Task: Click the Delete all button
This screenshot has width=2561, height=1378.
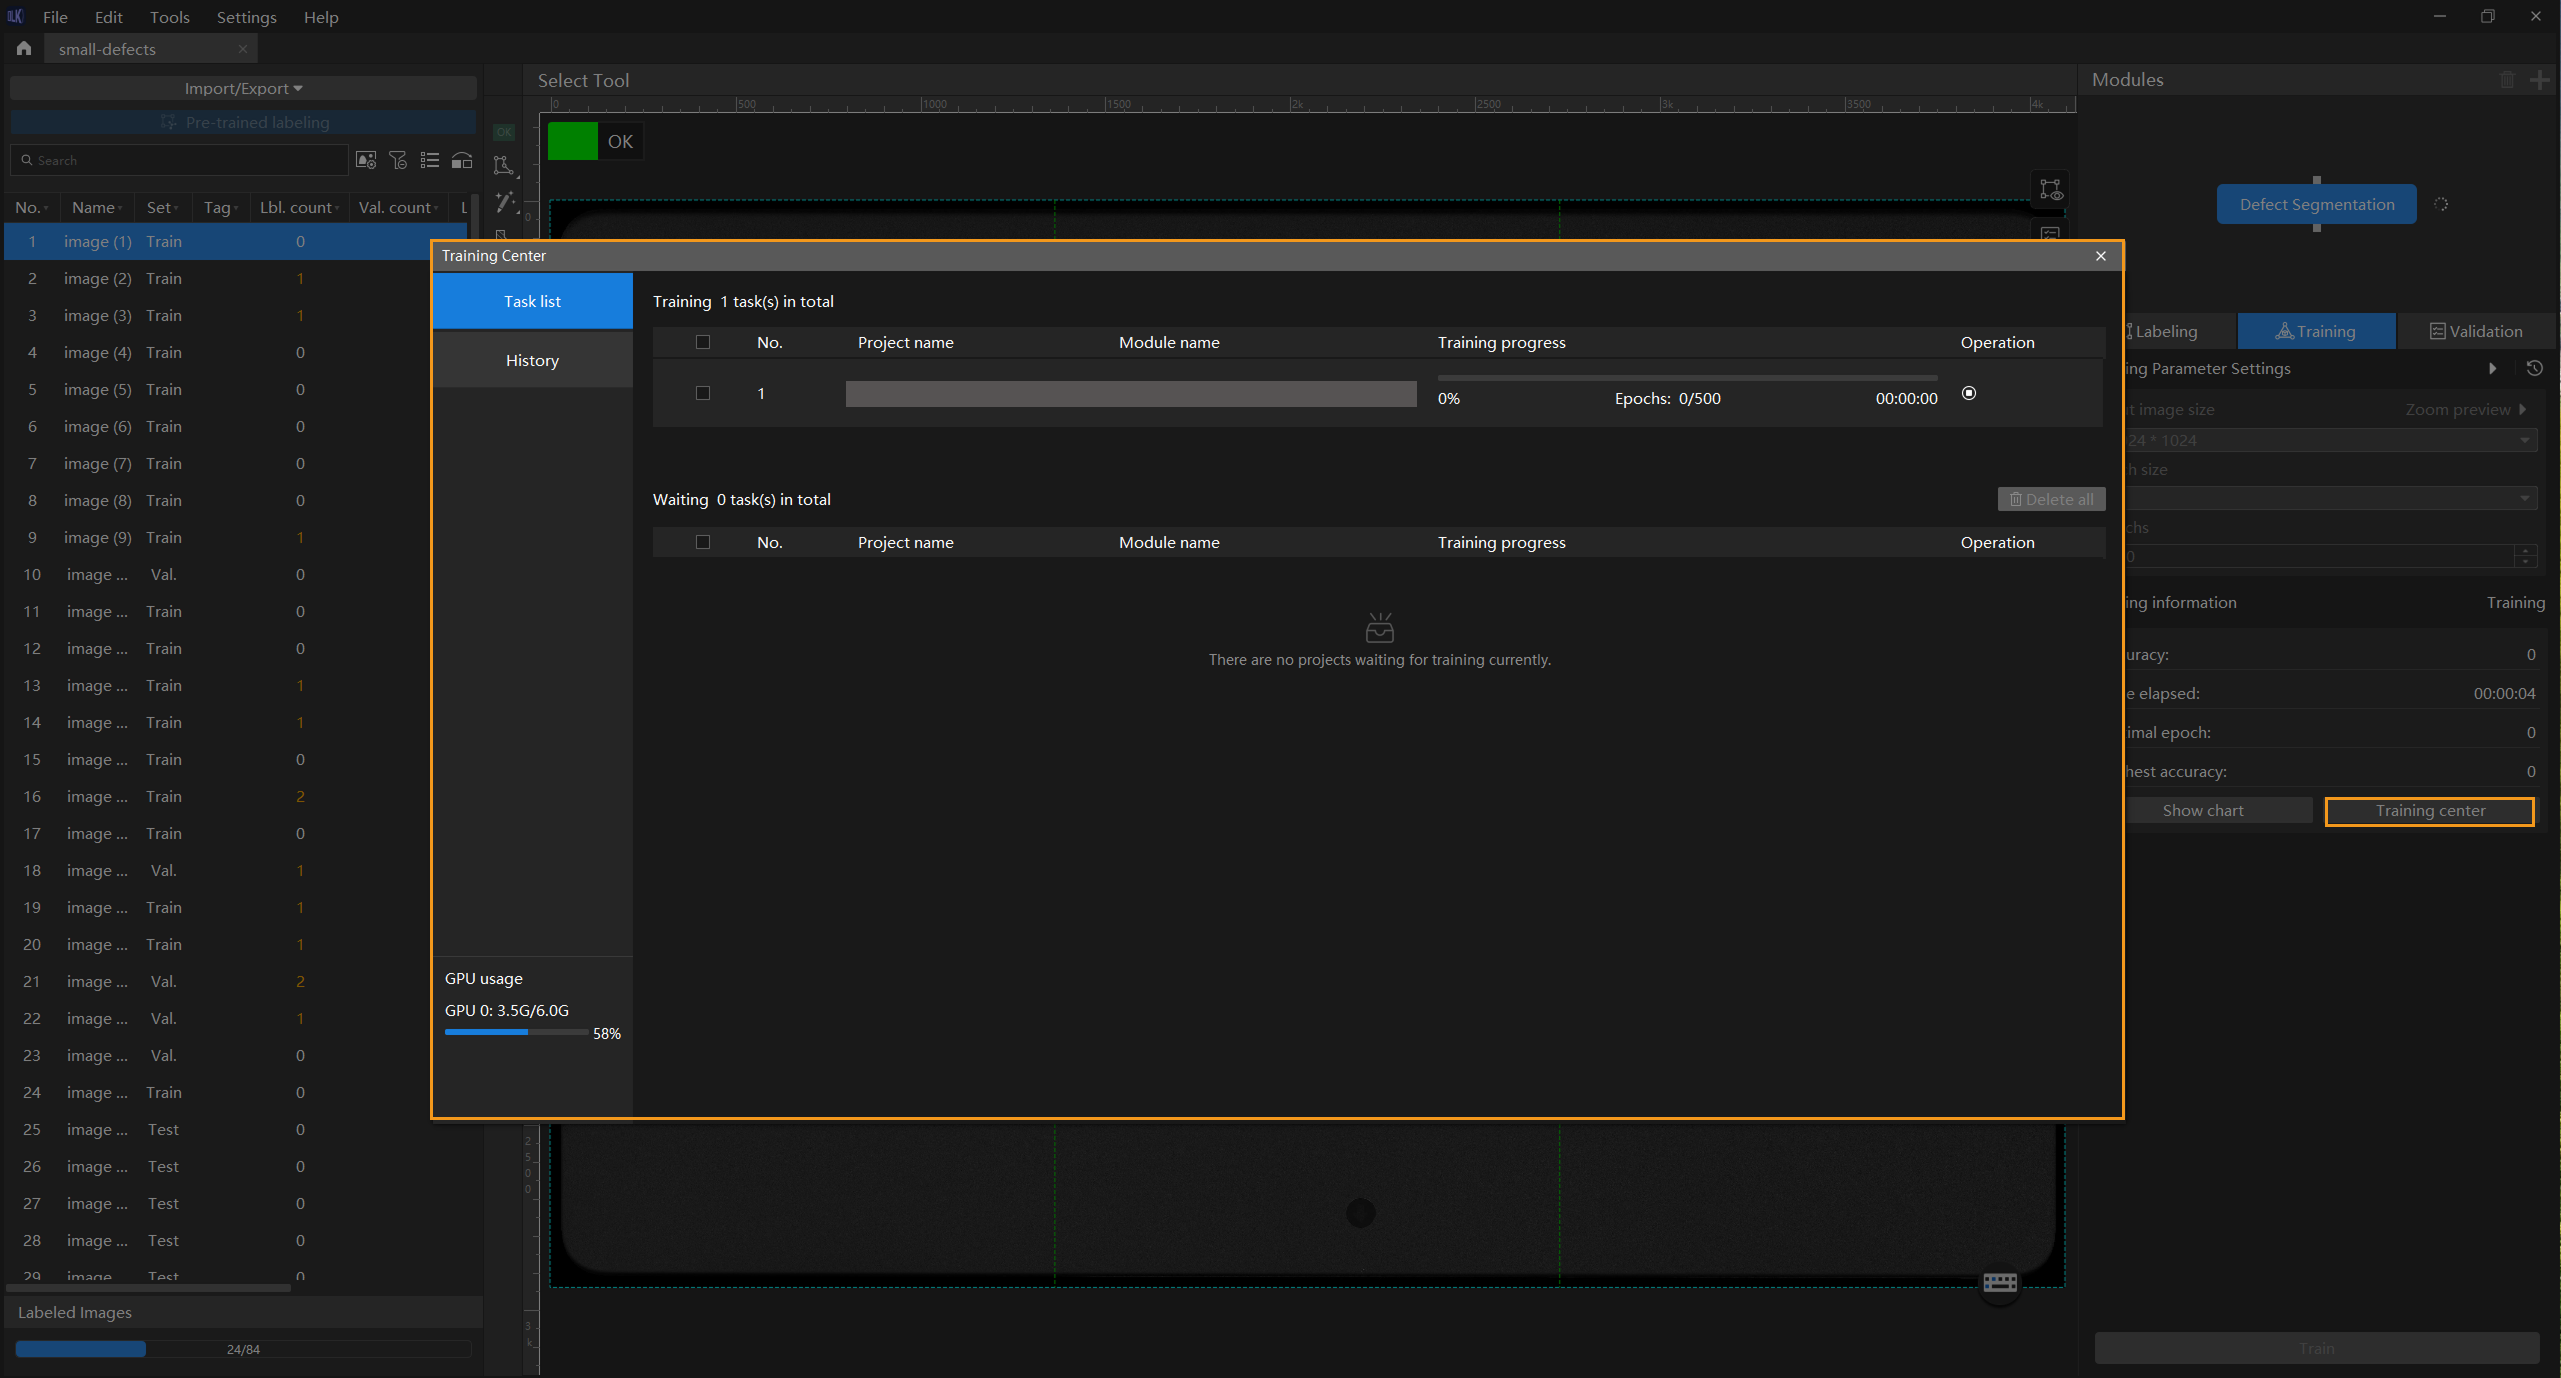Action: (2051, 499)
